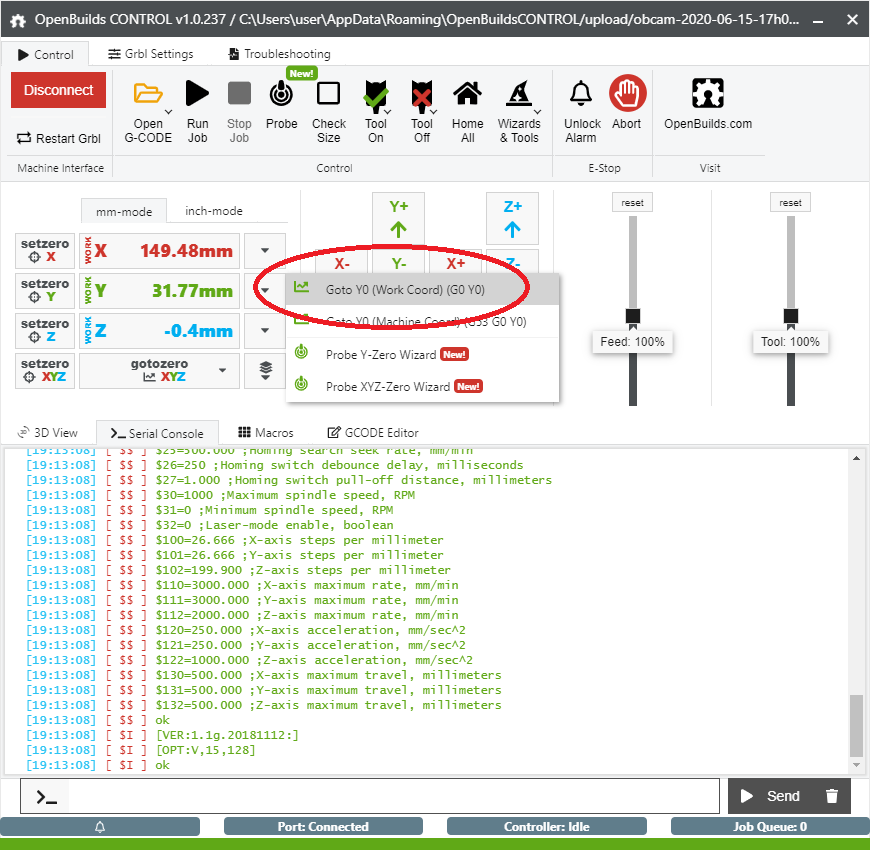The height and width of the screenshot is (850, 870).
Task: Switch to the 3D View tab
Action: 48,432
